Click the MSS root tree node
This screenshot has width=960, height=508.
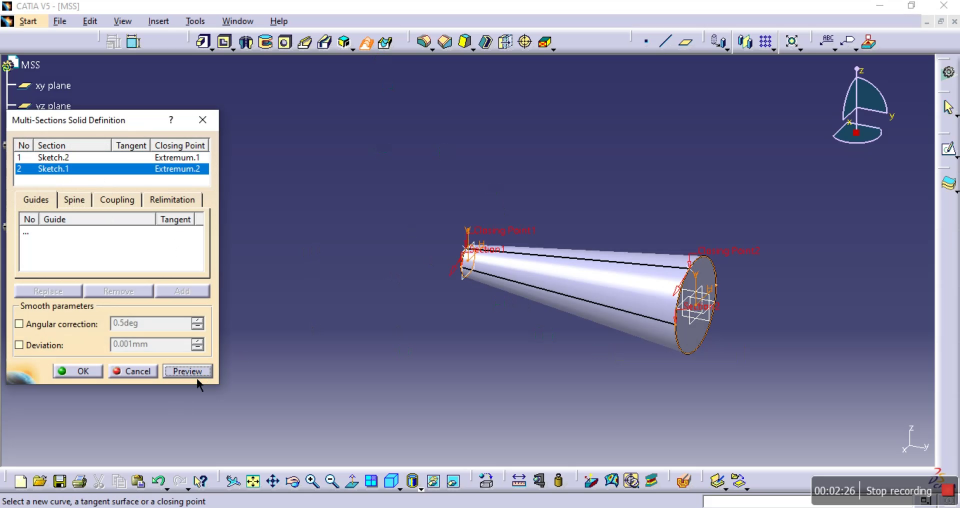tap(30, 64)
